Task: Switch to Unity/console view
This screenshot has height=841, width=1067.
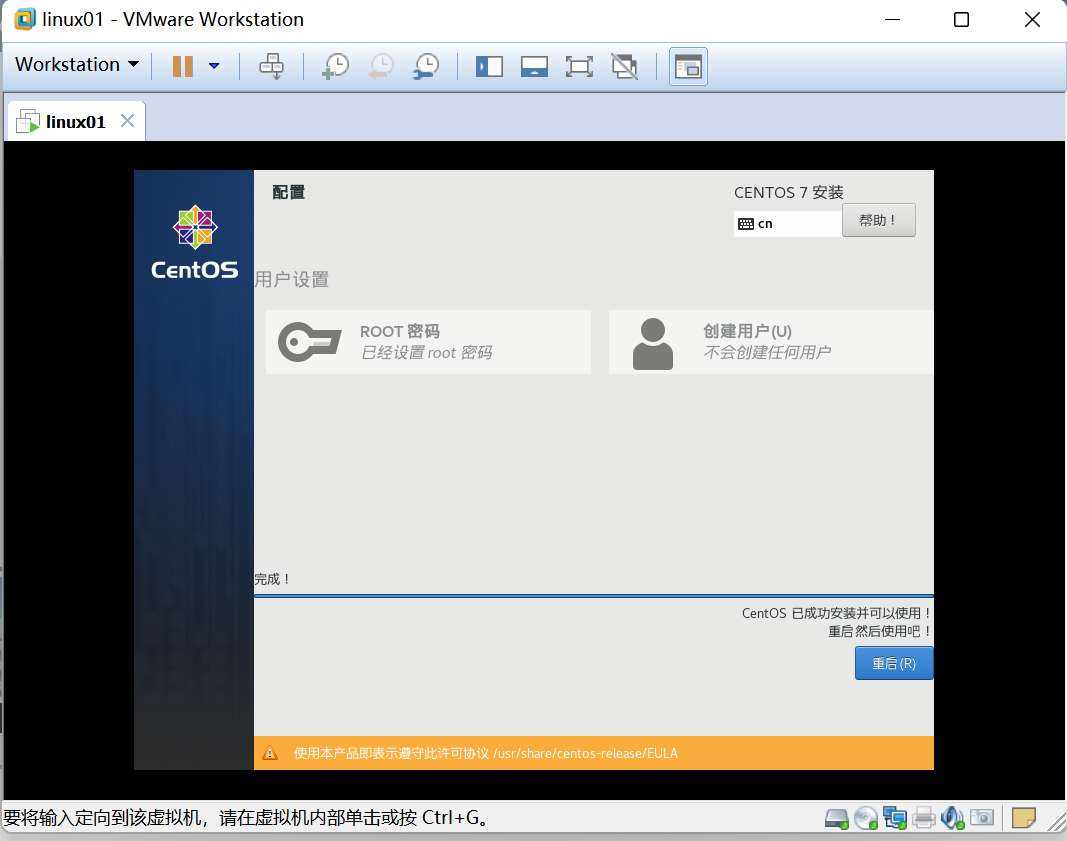Action: pyautogui.click(x=688, y=67)
